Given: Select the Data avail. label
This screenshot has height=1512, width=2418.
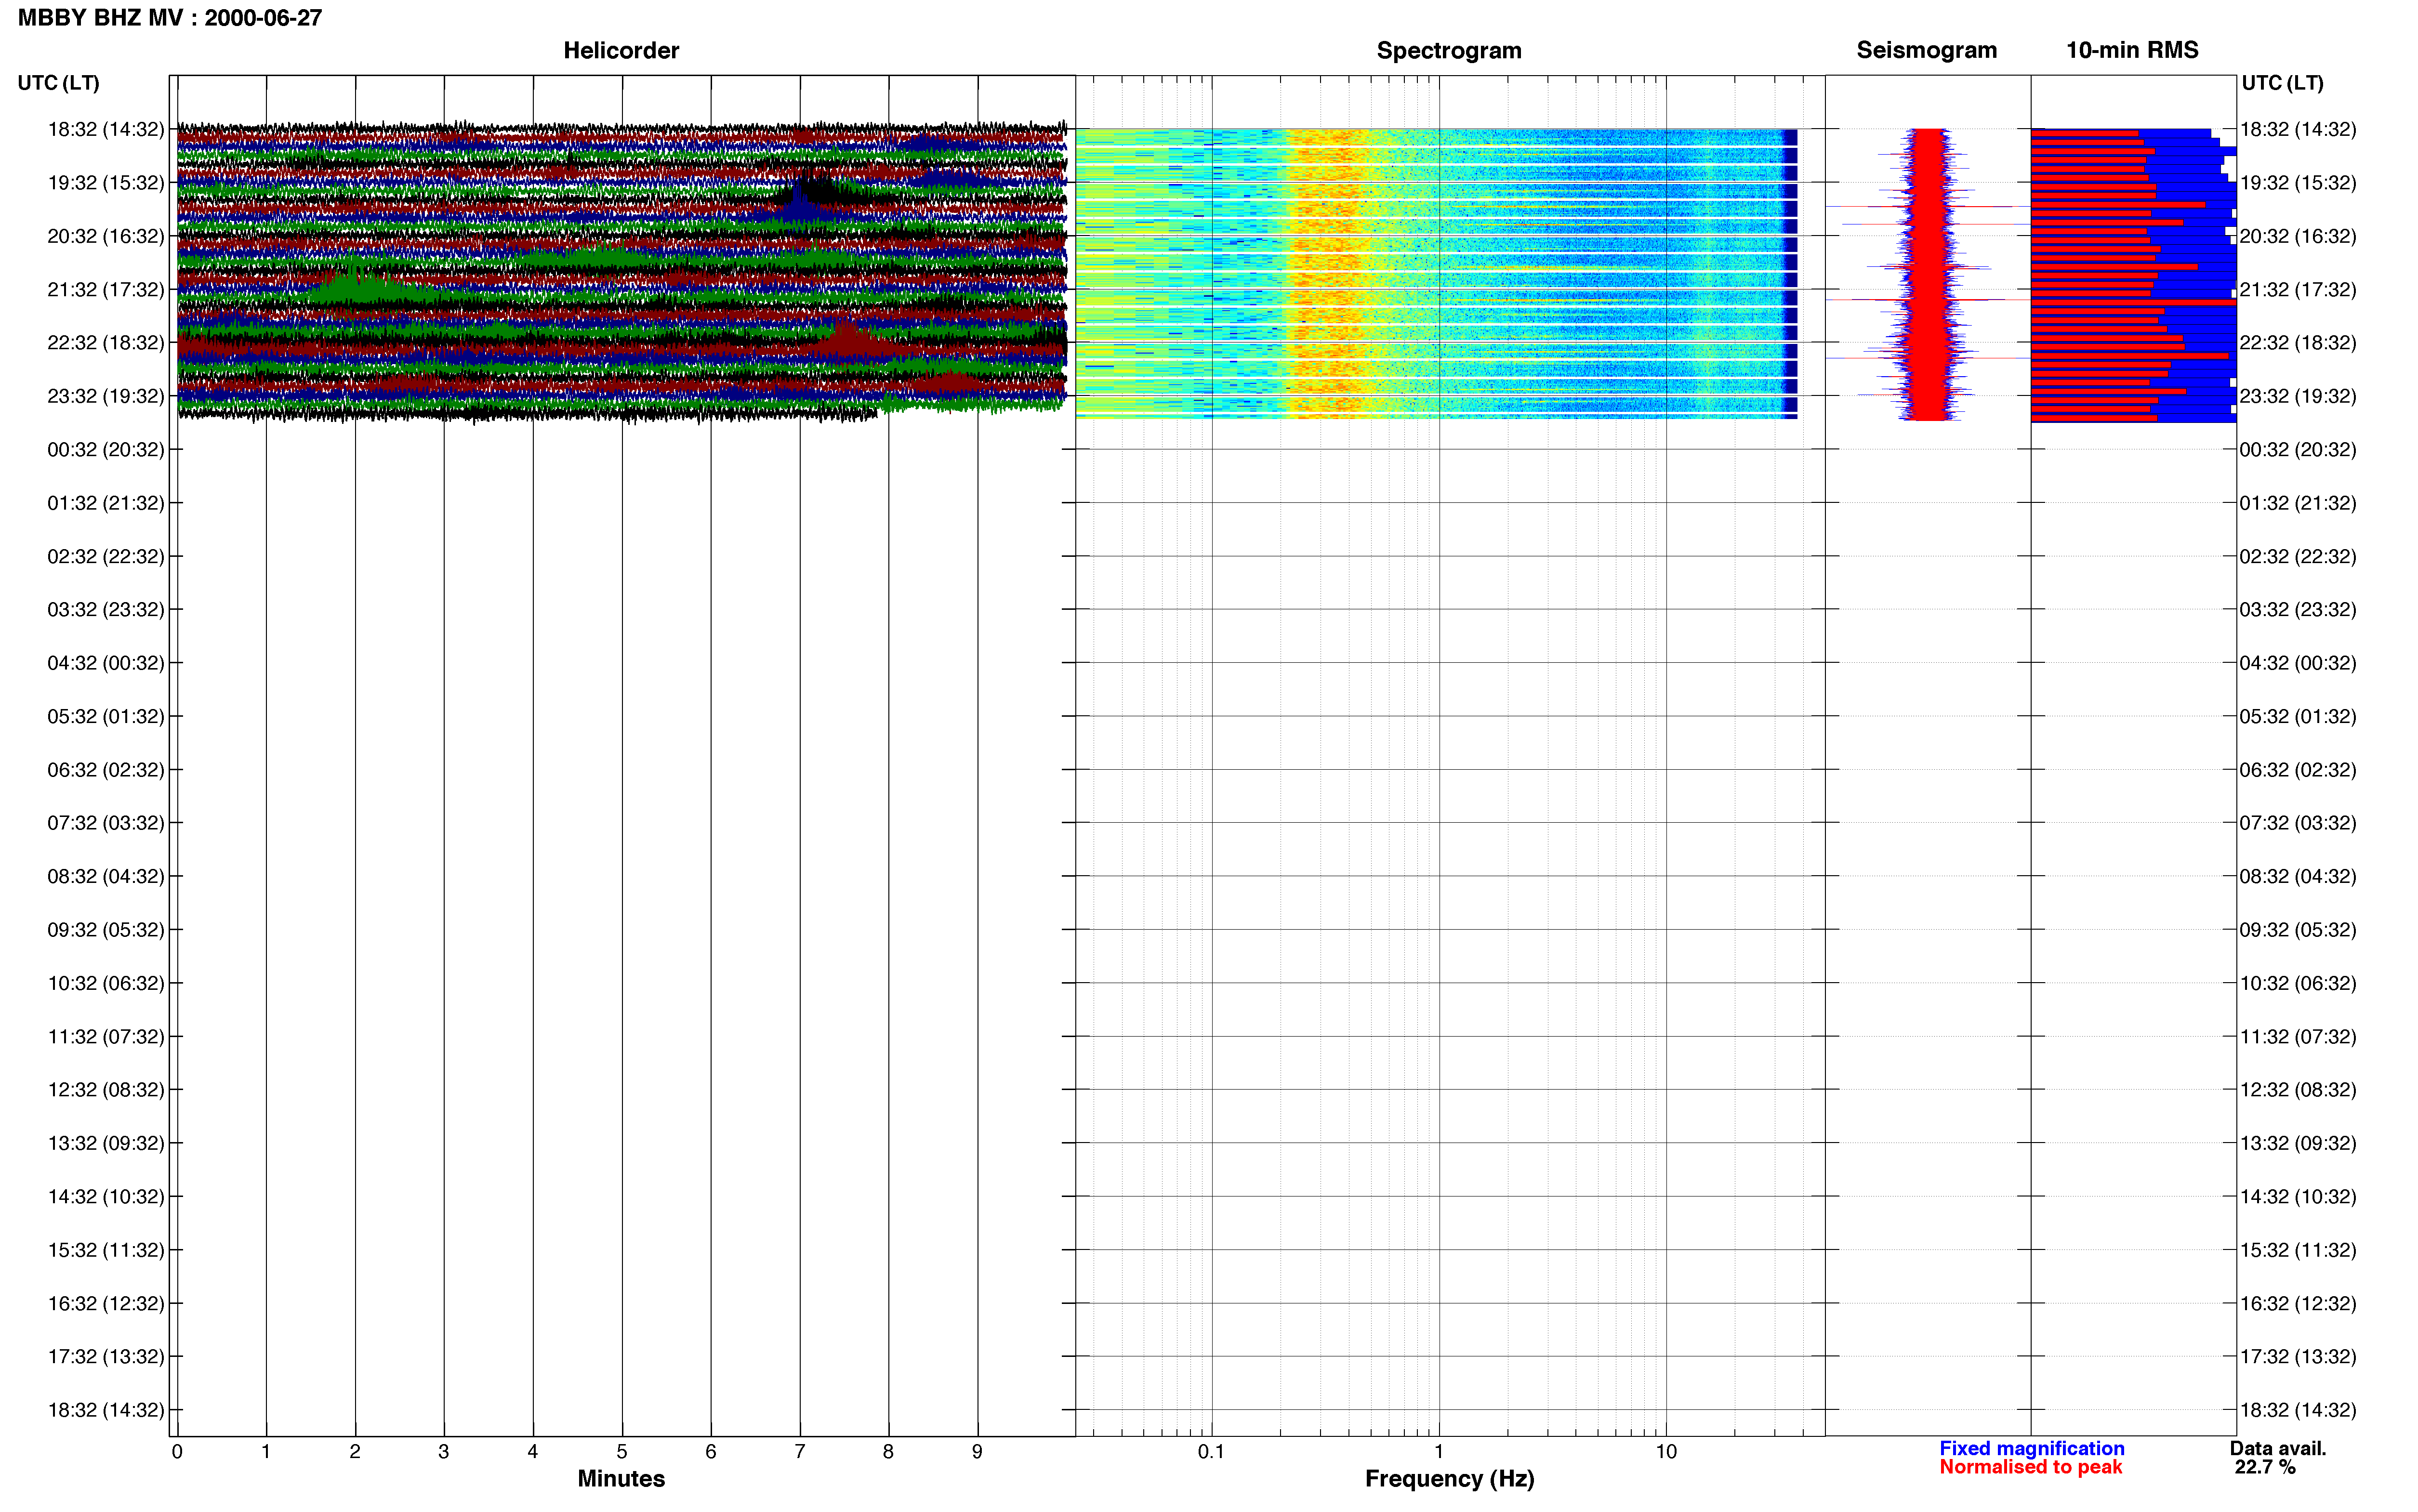Looking at the screenshot, I should click(x=2278, y=1449).
